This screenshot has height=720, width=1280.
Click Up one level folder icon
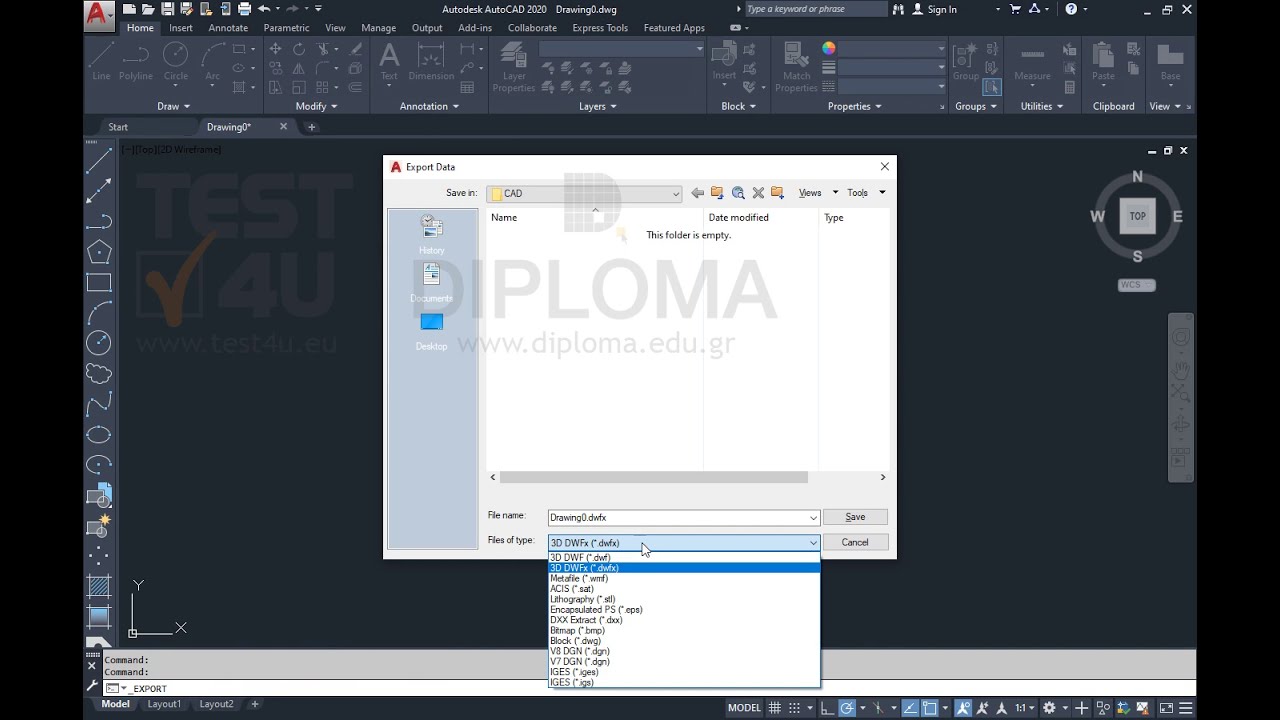[x=717, y=193]
